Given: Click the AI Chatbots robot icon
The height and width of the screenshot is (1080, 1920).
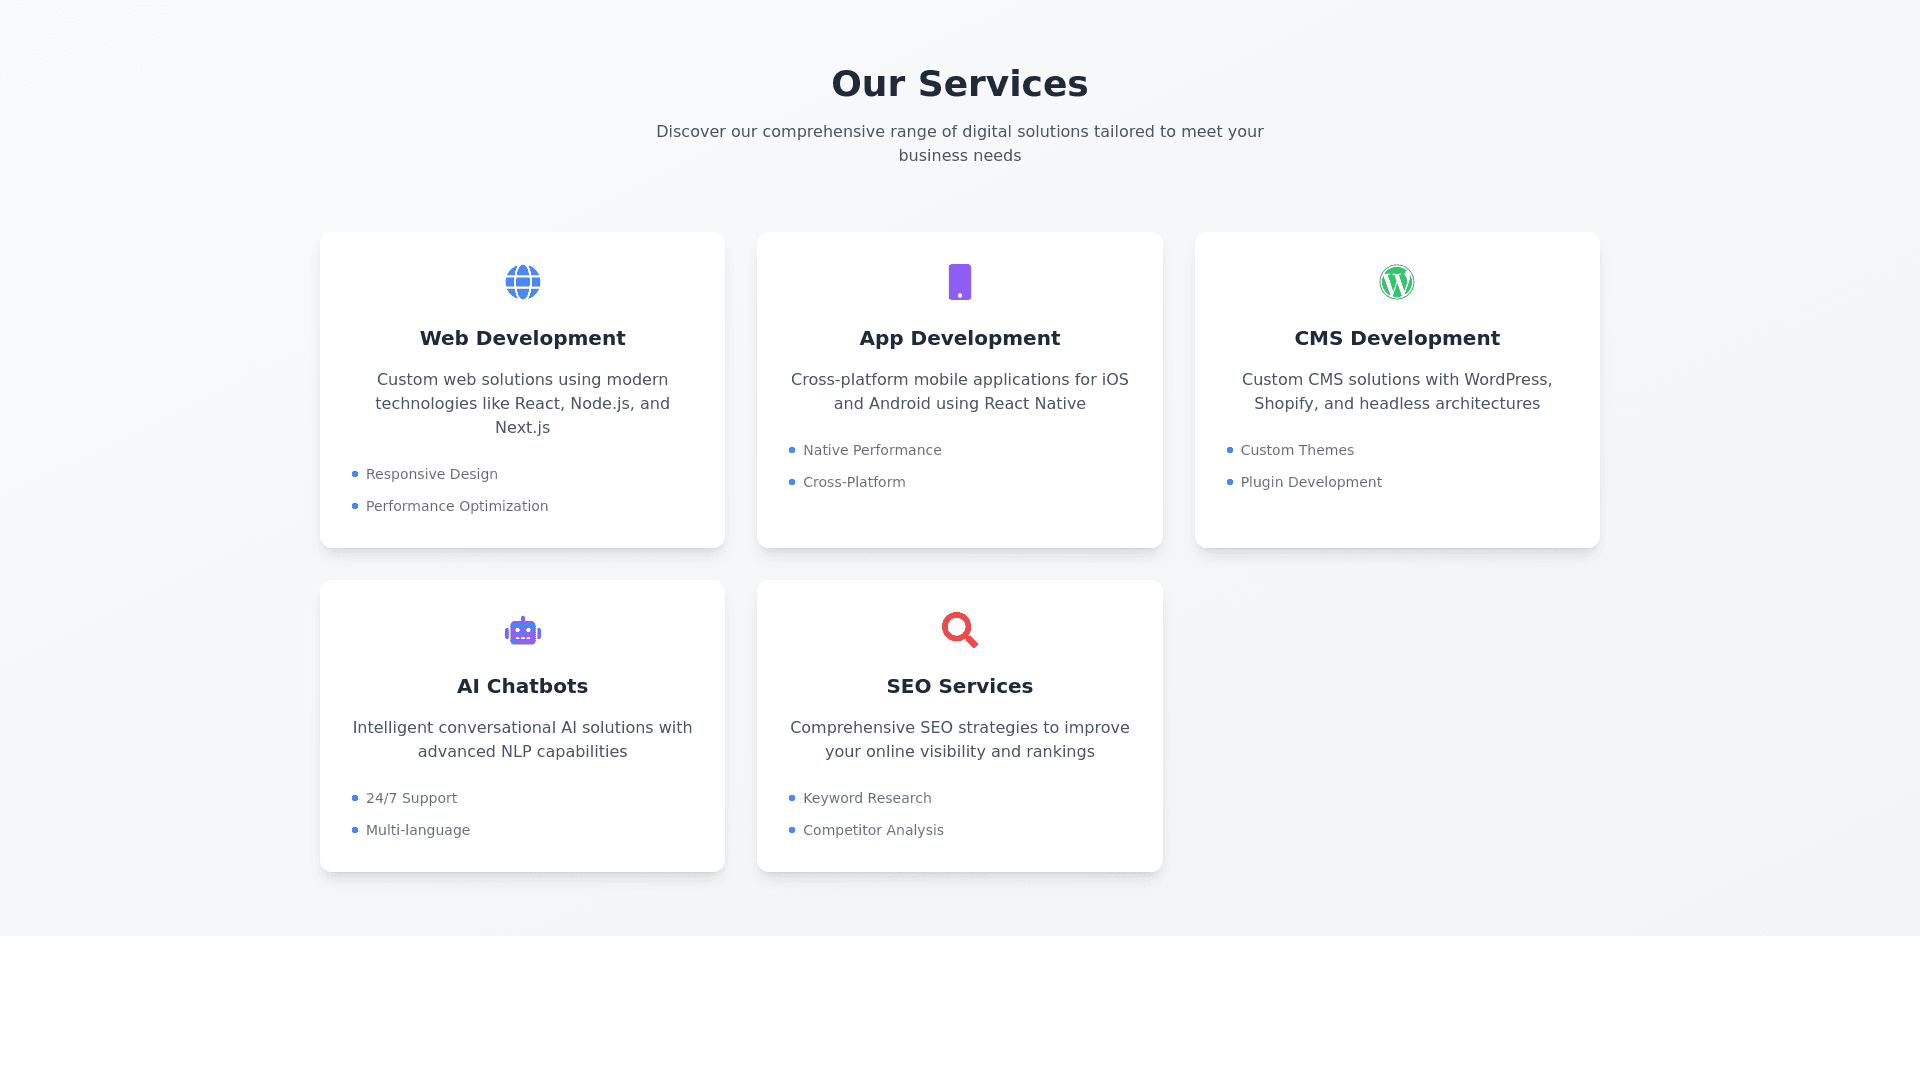Looking at the screenshot, I should [522, 631].
